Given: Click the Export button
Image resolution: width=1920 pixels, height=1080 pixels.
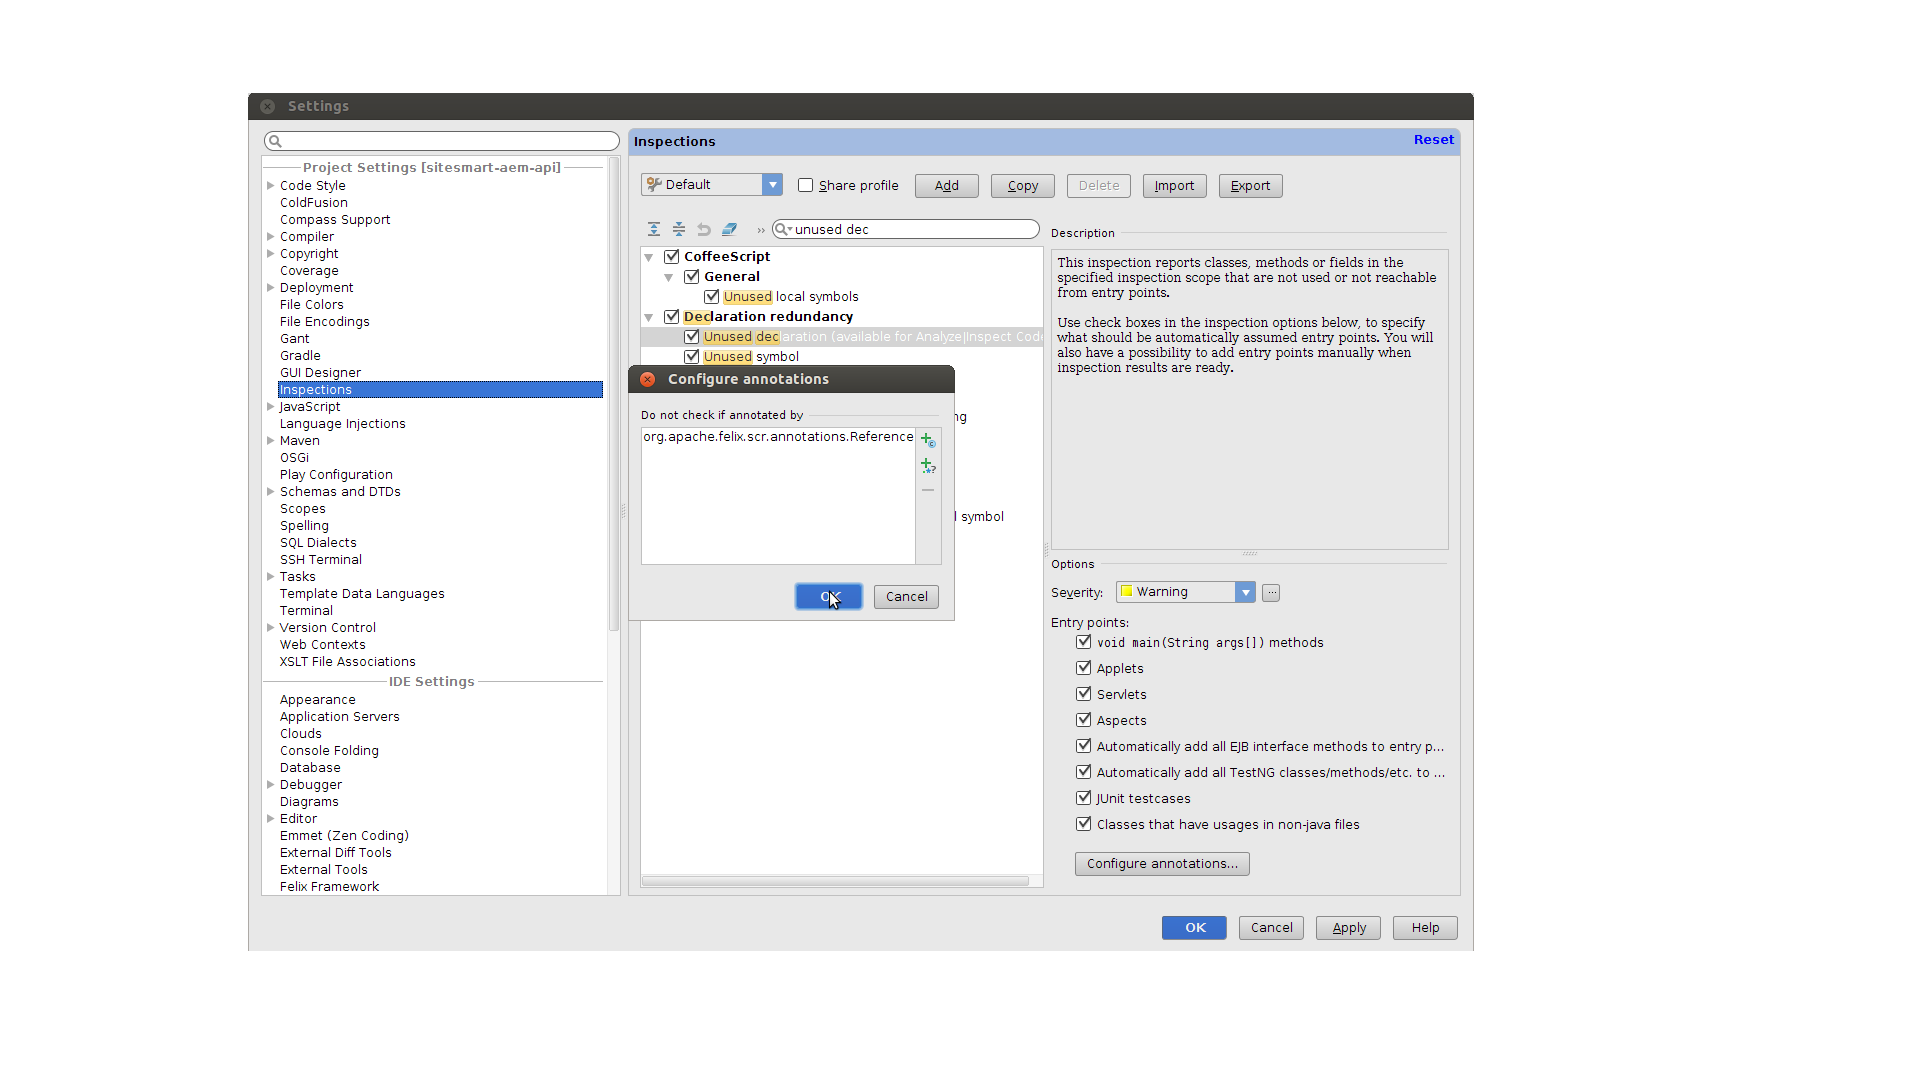Looking at the screenshot, I should (1250, 186).
